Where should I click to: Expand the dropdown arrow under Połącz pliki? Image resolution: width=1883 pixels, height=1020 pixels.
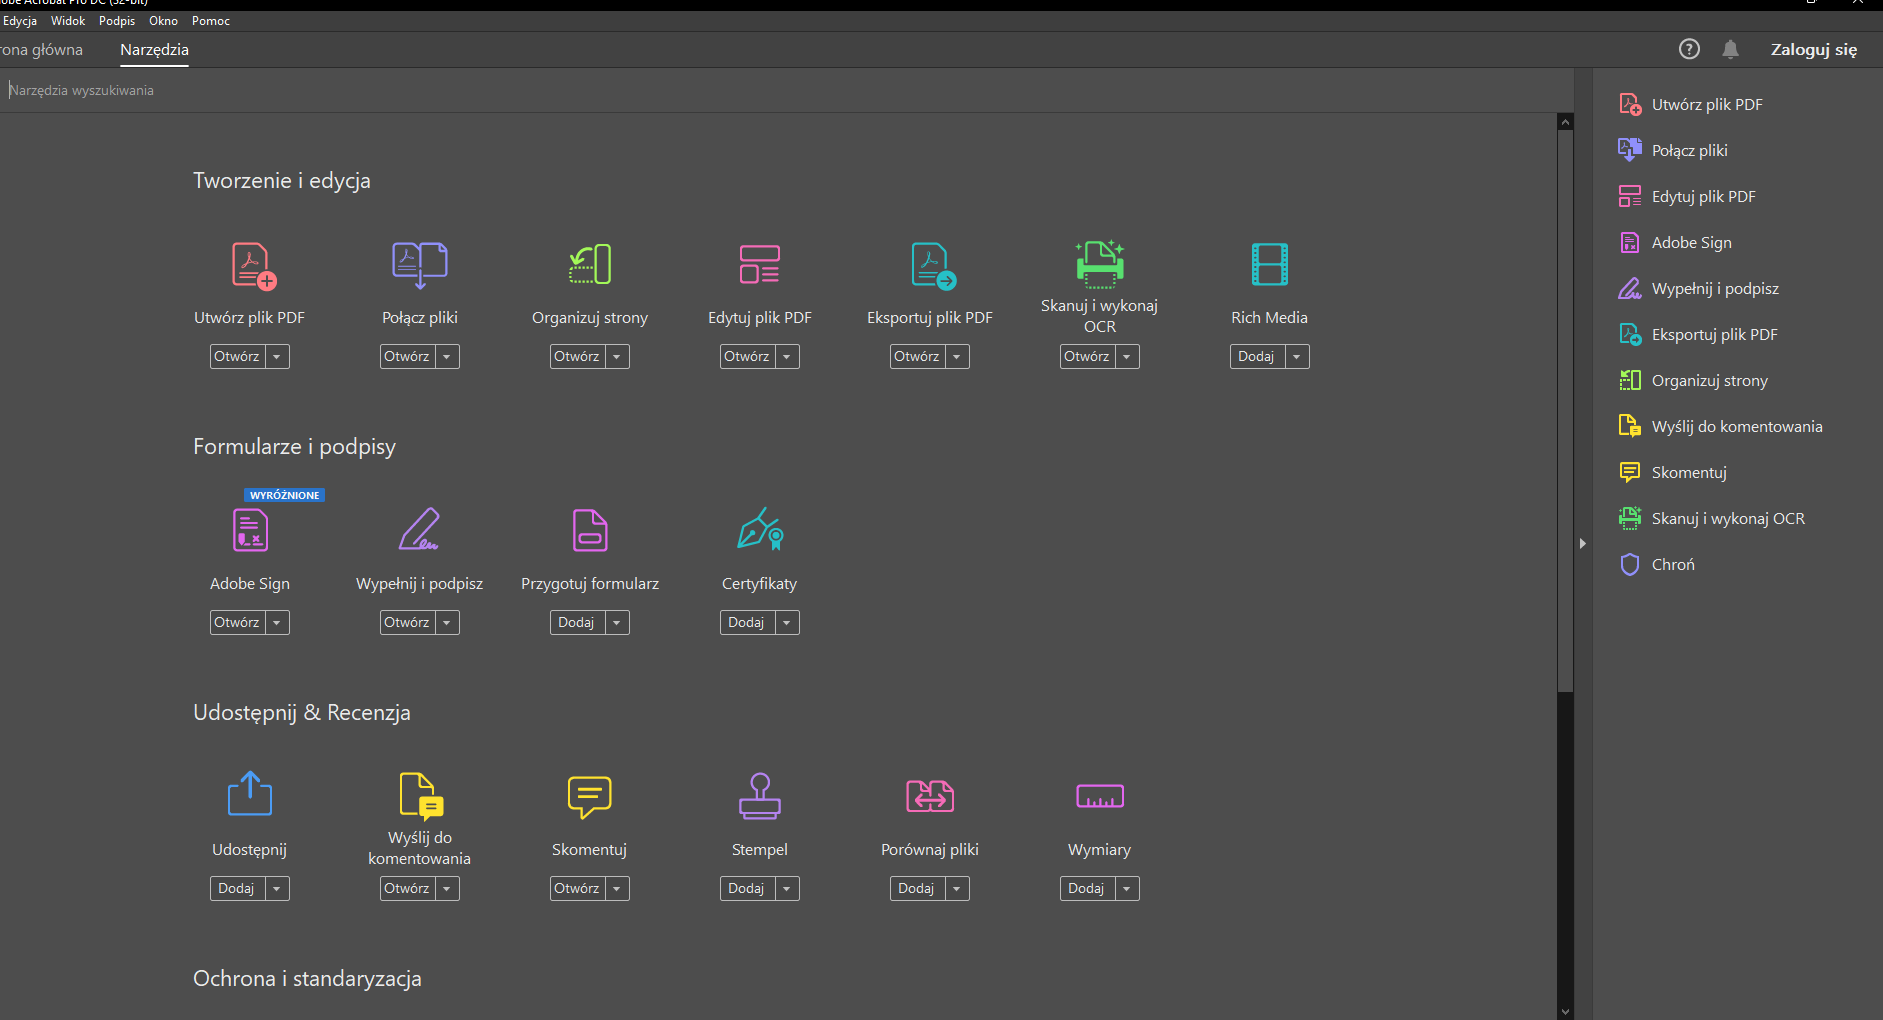click(x=447, y=356)
